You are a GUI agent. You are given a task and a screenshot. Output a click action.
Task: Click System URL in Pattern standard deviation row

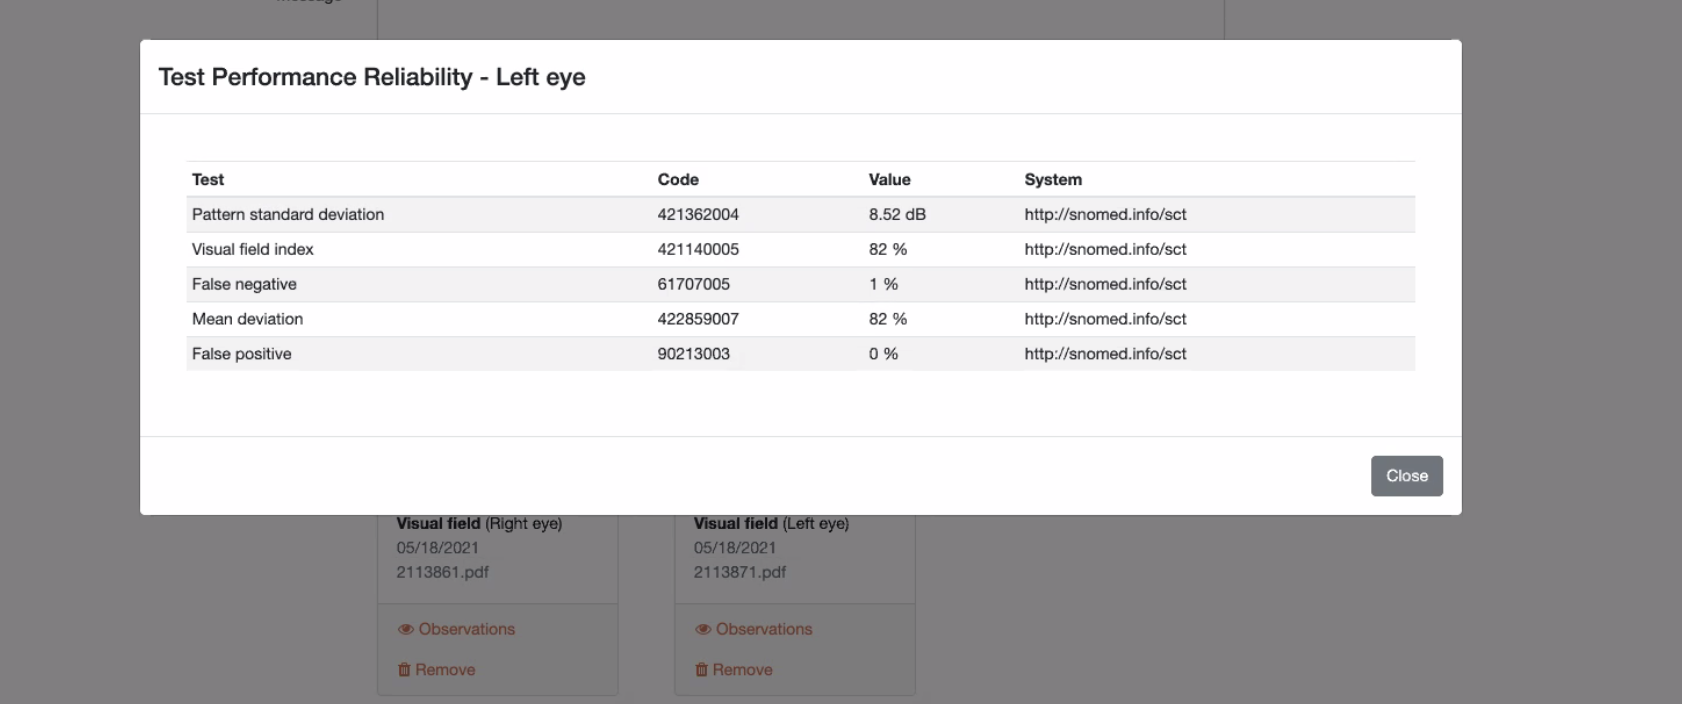(x=1105, y=214)
